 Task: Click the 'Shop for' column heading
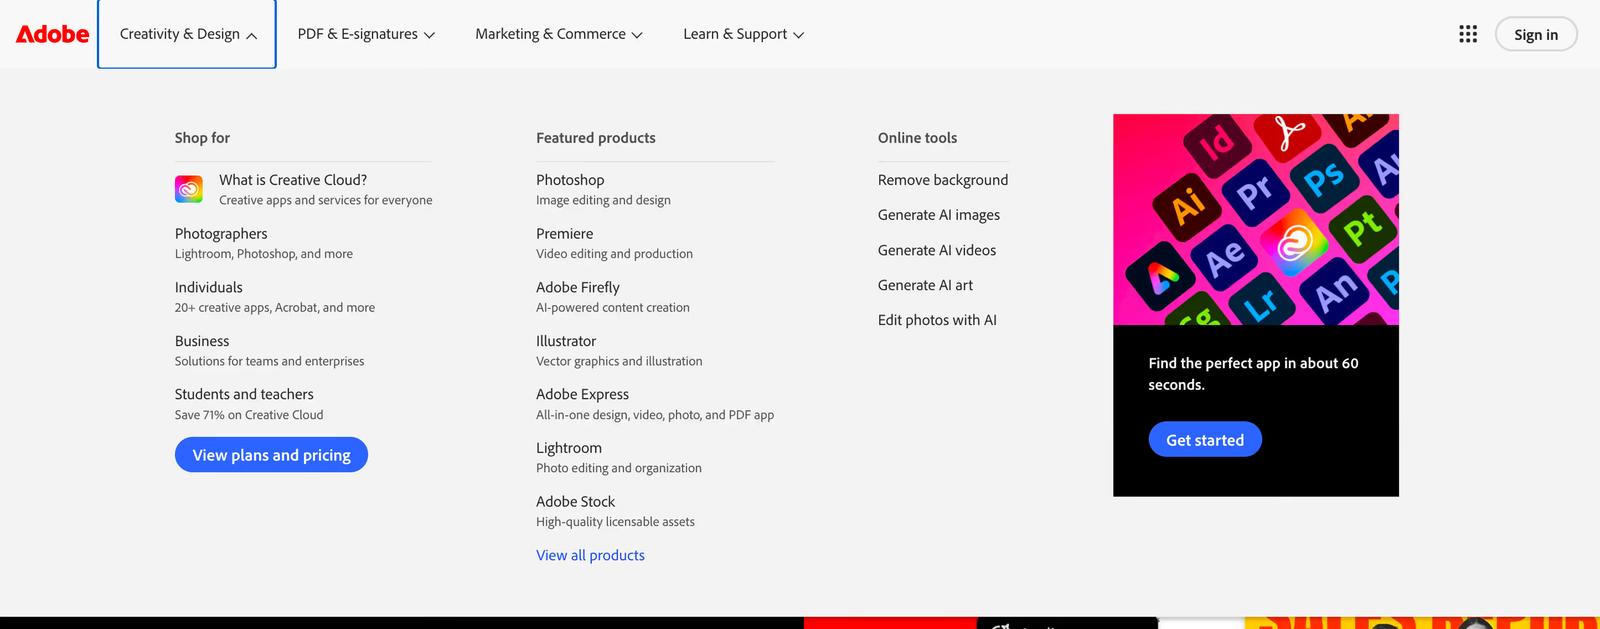tap(202, 138)
